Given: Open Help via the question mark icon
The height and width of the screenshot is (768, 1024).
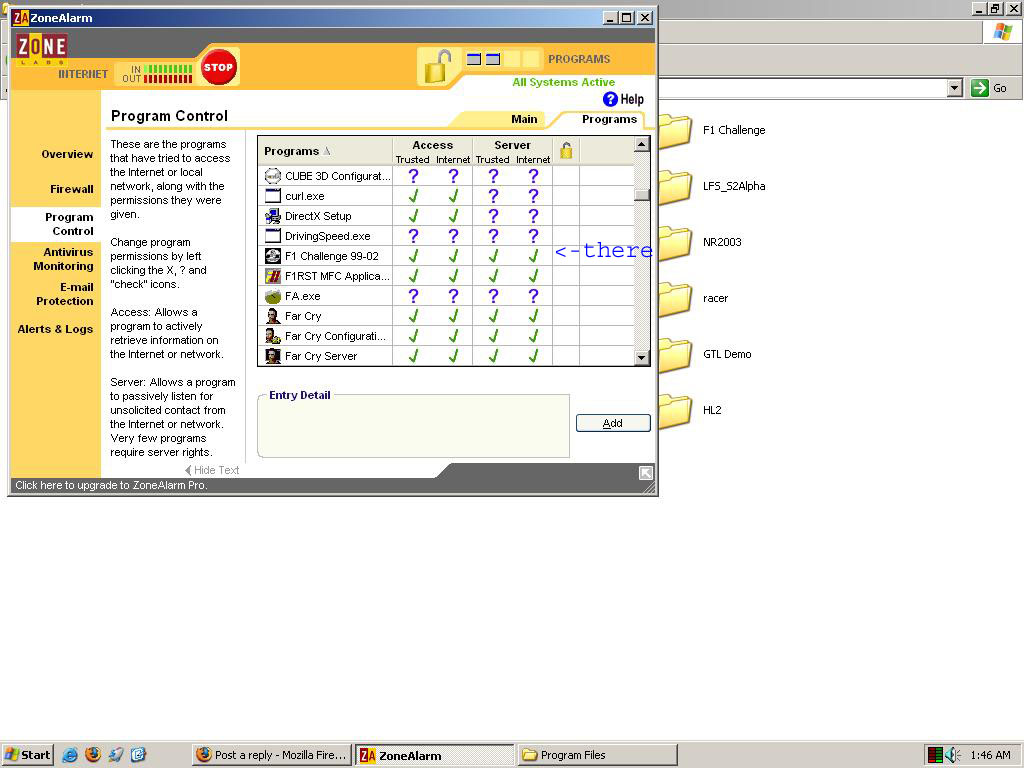Looking at the screenshot, I should point(611,99).
